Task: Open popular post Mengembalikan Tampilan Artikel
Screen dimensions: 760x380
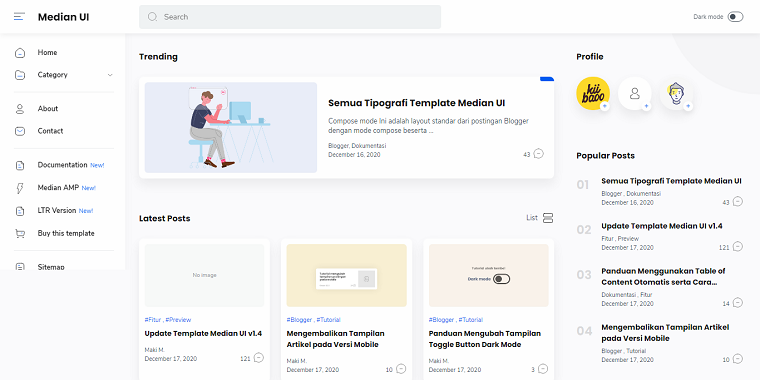Action: click(x=665, y=333)
